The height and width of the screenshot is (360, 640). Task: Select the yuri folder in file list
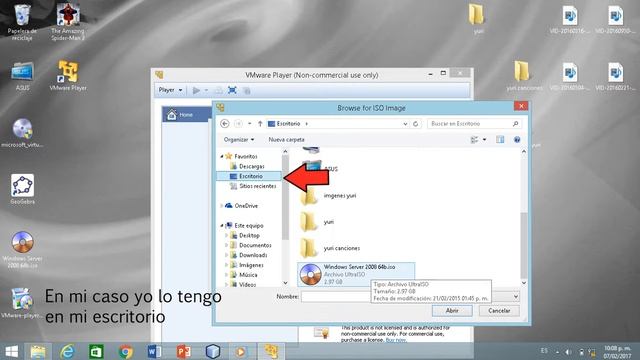[317, 222]
